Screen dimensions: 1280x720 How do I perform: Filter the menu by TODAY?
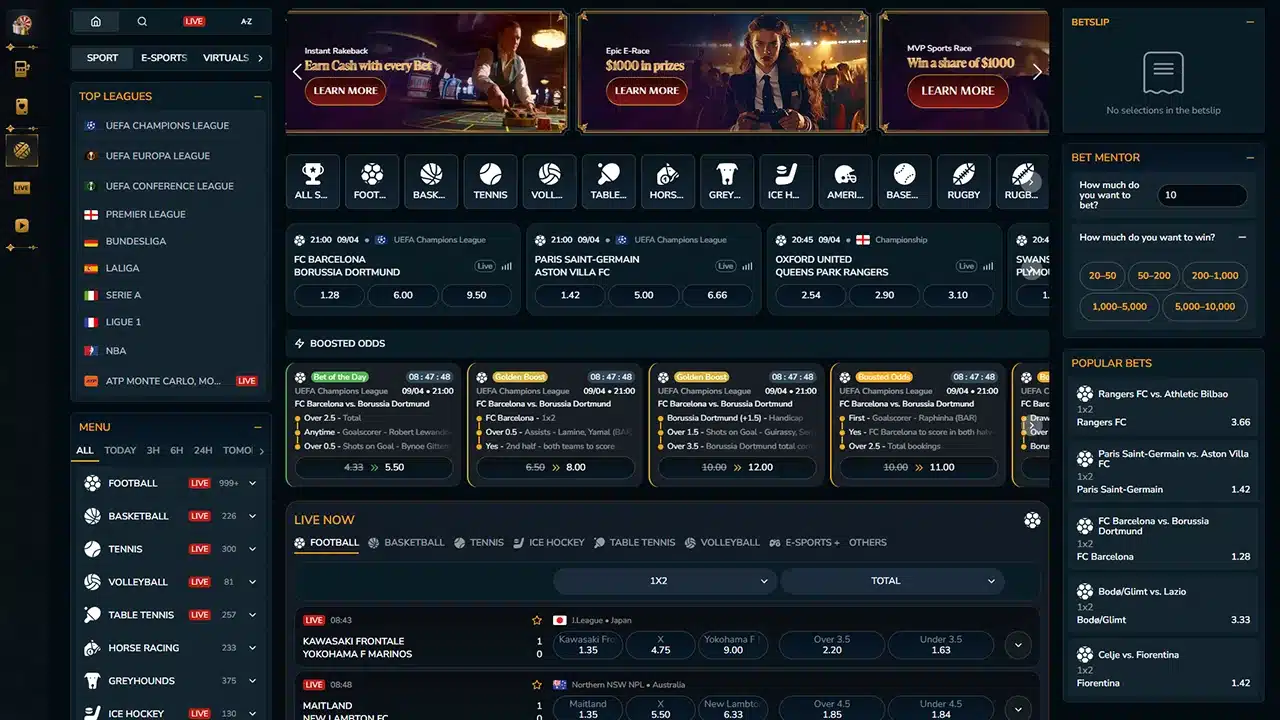pyautogui.click(x=120, y=451)
